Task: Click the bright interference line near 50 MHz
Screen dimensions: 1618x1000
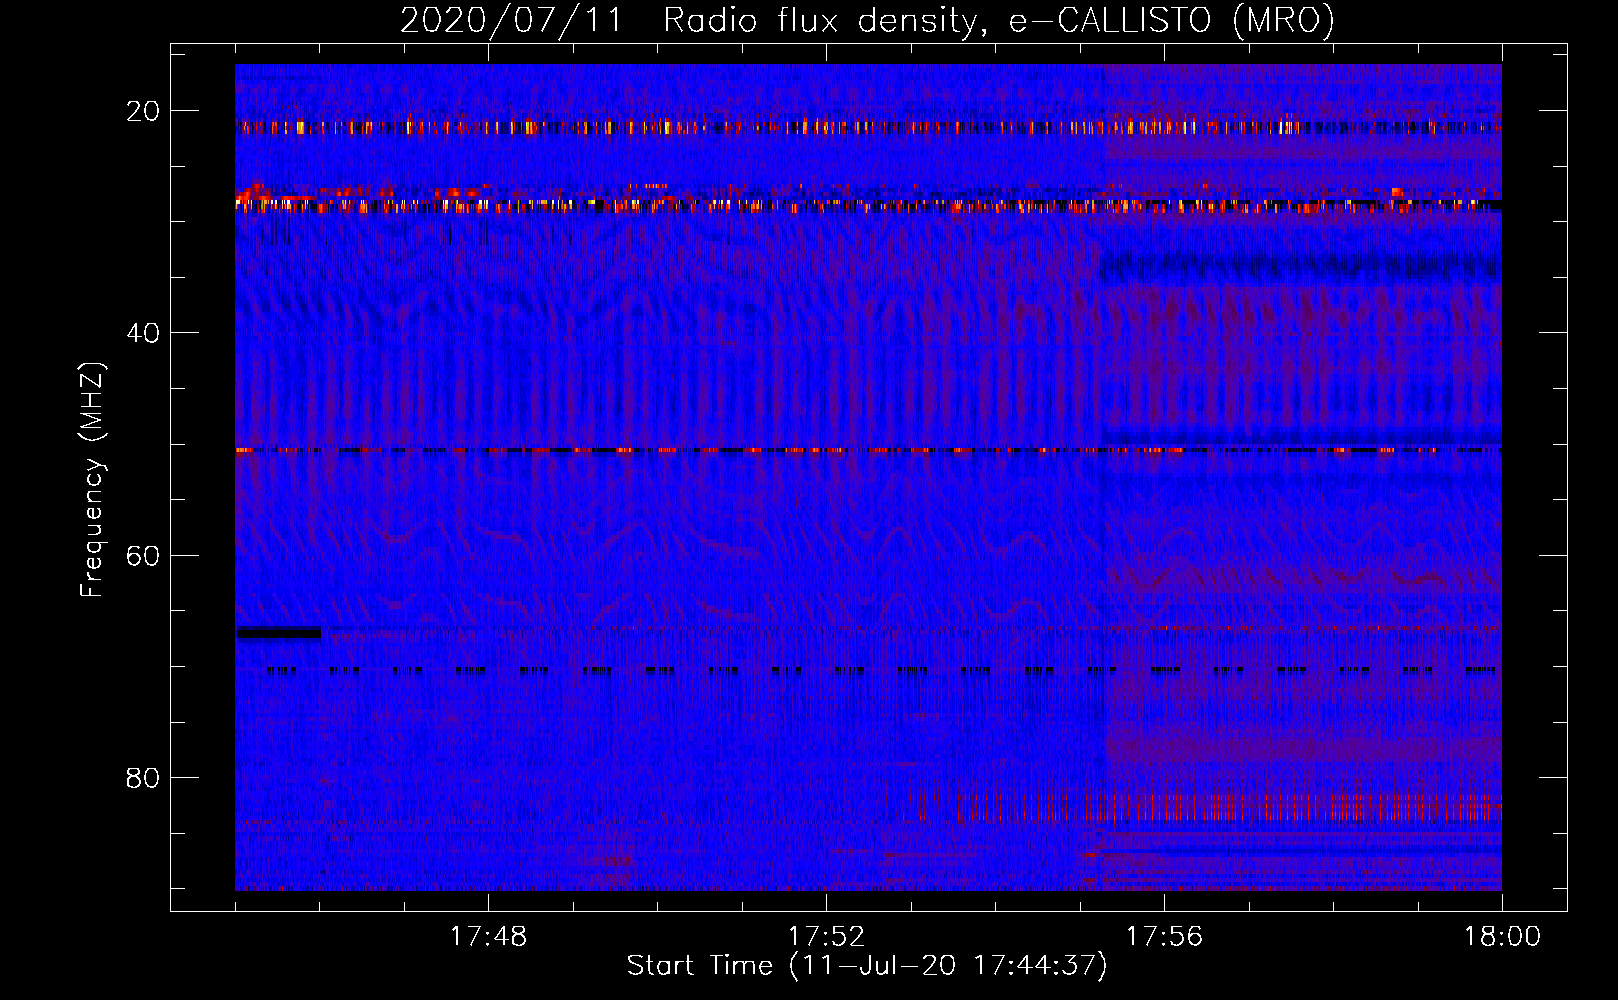Action: (x=700, y=451)
